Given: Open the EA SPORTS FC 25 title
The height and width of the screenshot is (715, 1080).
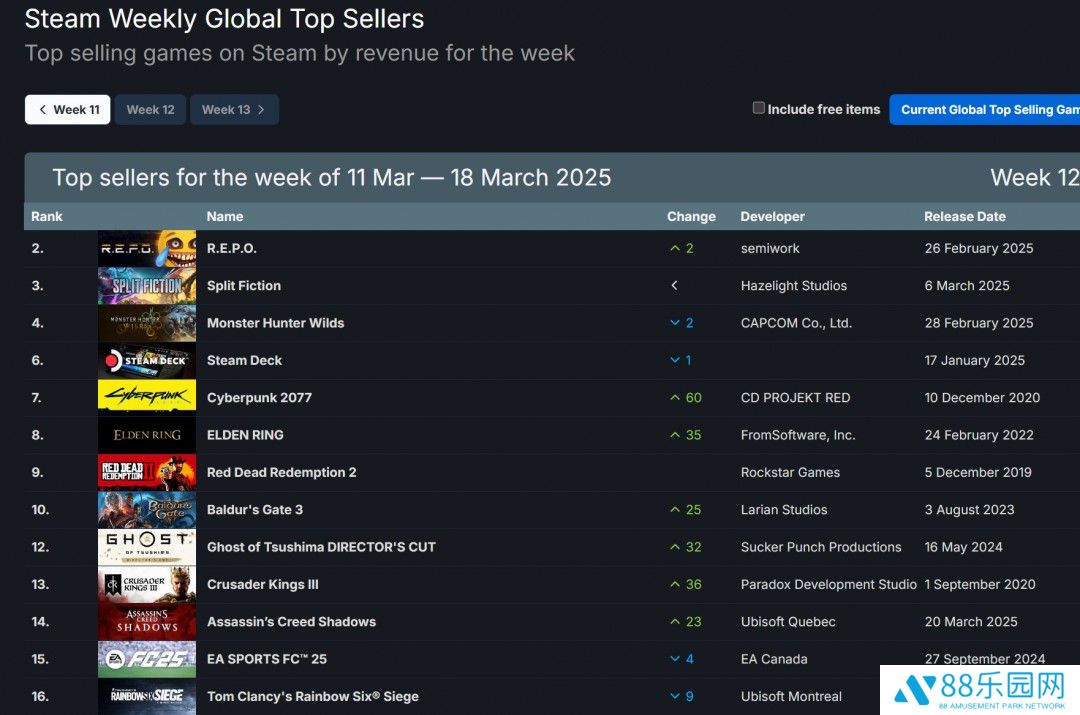Looking at the screenshot, I should pyautogui.click(x=267, y=659).
